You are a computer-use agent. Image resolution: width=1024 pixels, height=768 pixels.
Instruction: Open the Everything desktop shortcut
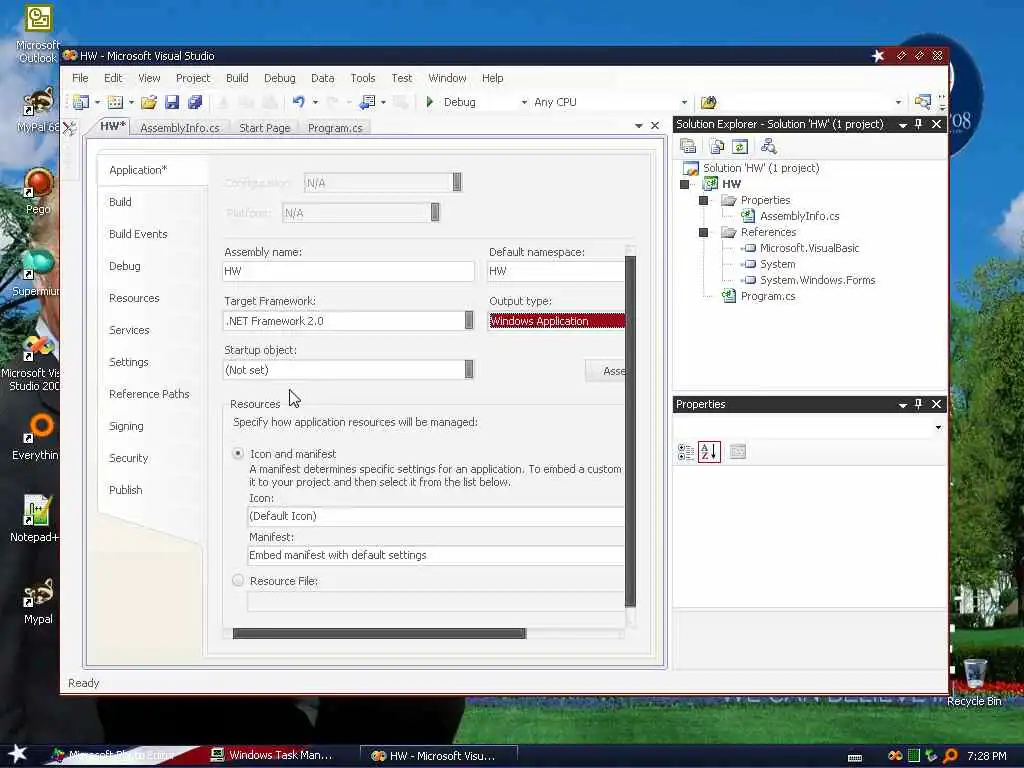coord(36,436)
